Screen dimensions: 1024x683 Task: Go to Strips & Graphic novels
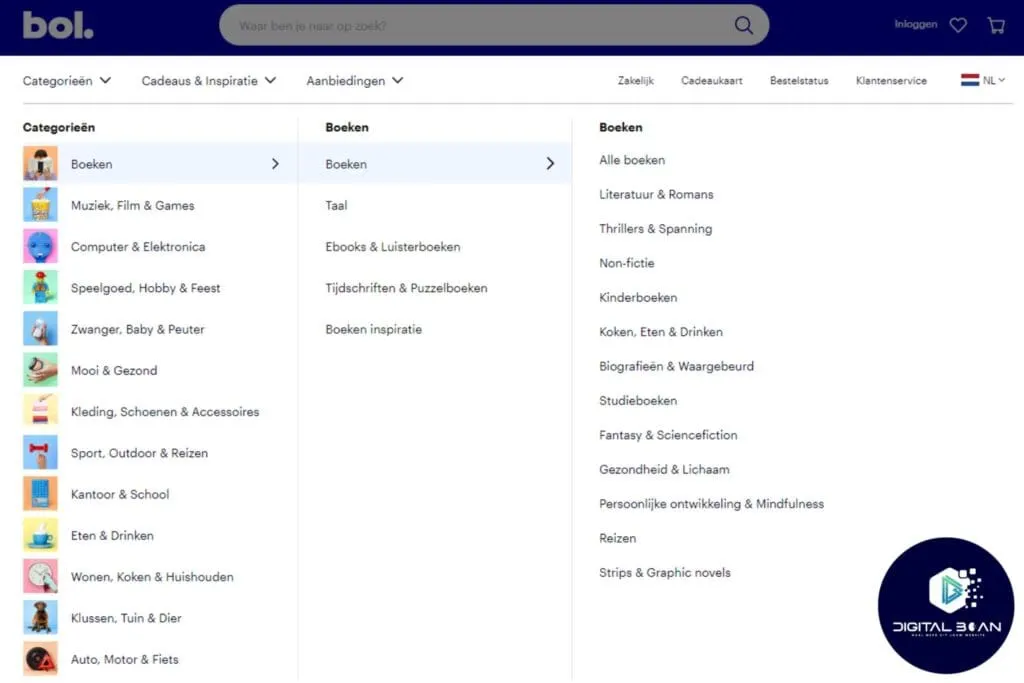tap(665, 573)
